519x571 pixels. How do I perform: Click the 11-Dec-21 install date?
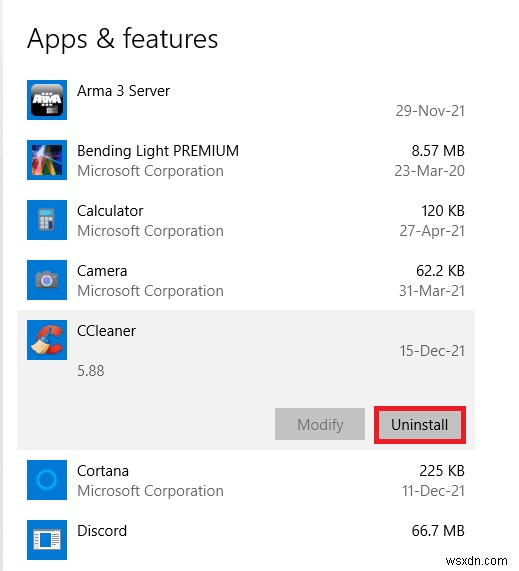pyautogui.click(x=433, y=491)
